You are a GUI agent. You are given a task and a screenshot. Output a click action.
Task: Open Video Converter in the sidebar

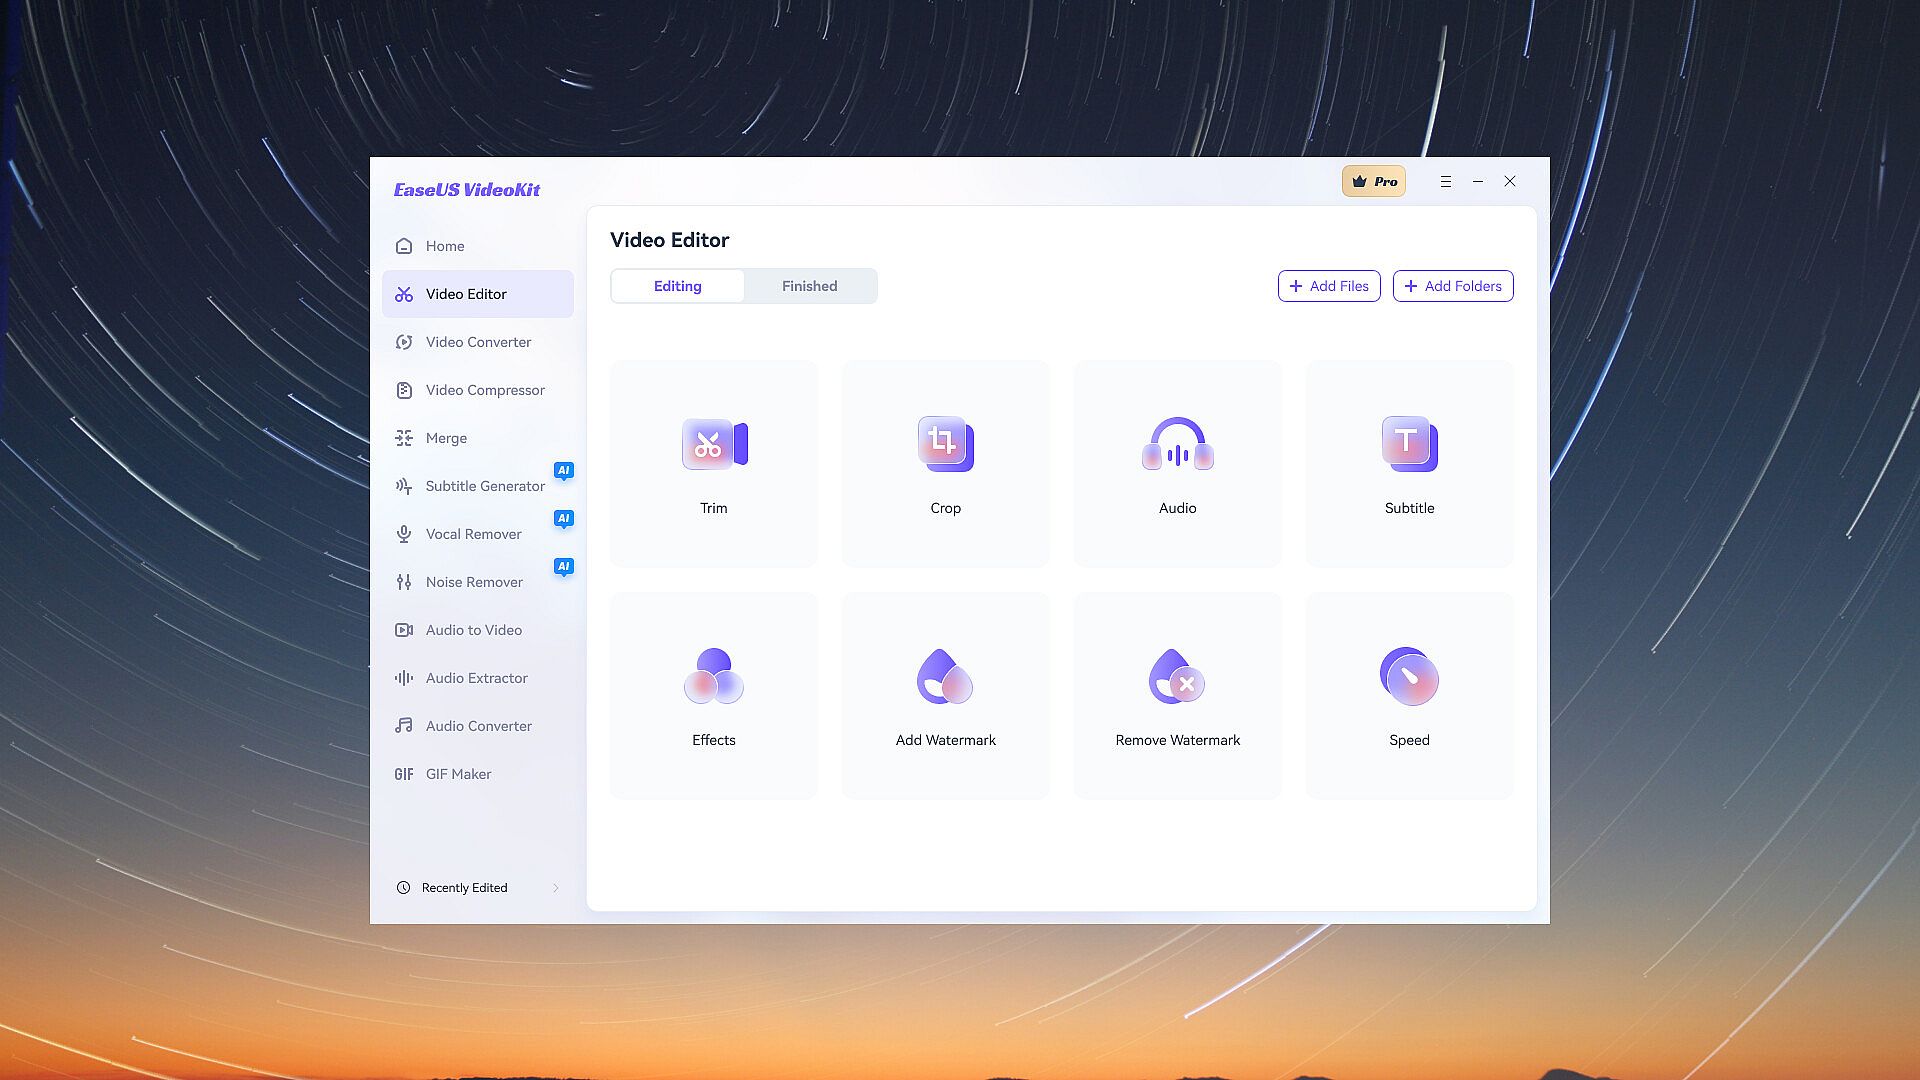pyautogui.click(x=478, y=342)
